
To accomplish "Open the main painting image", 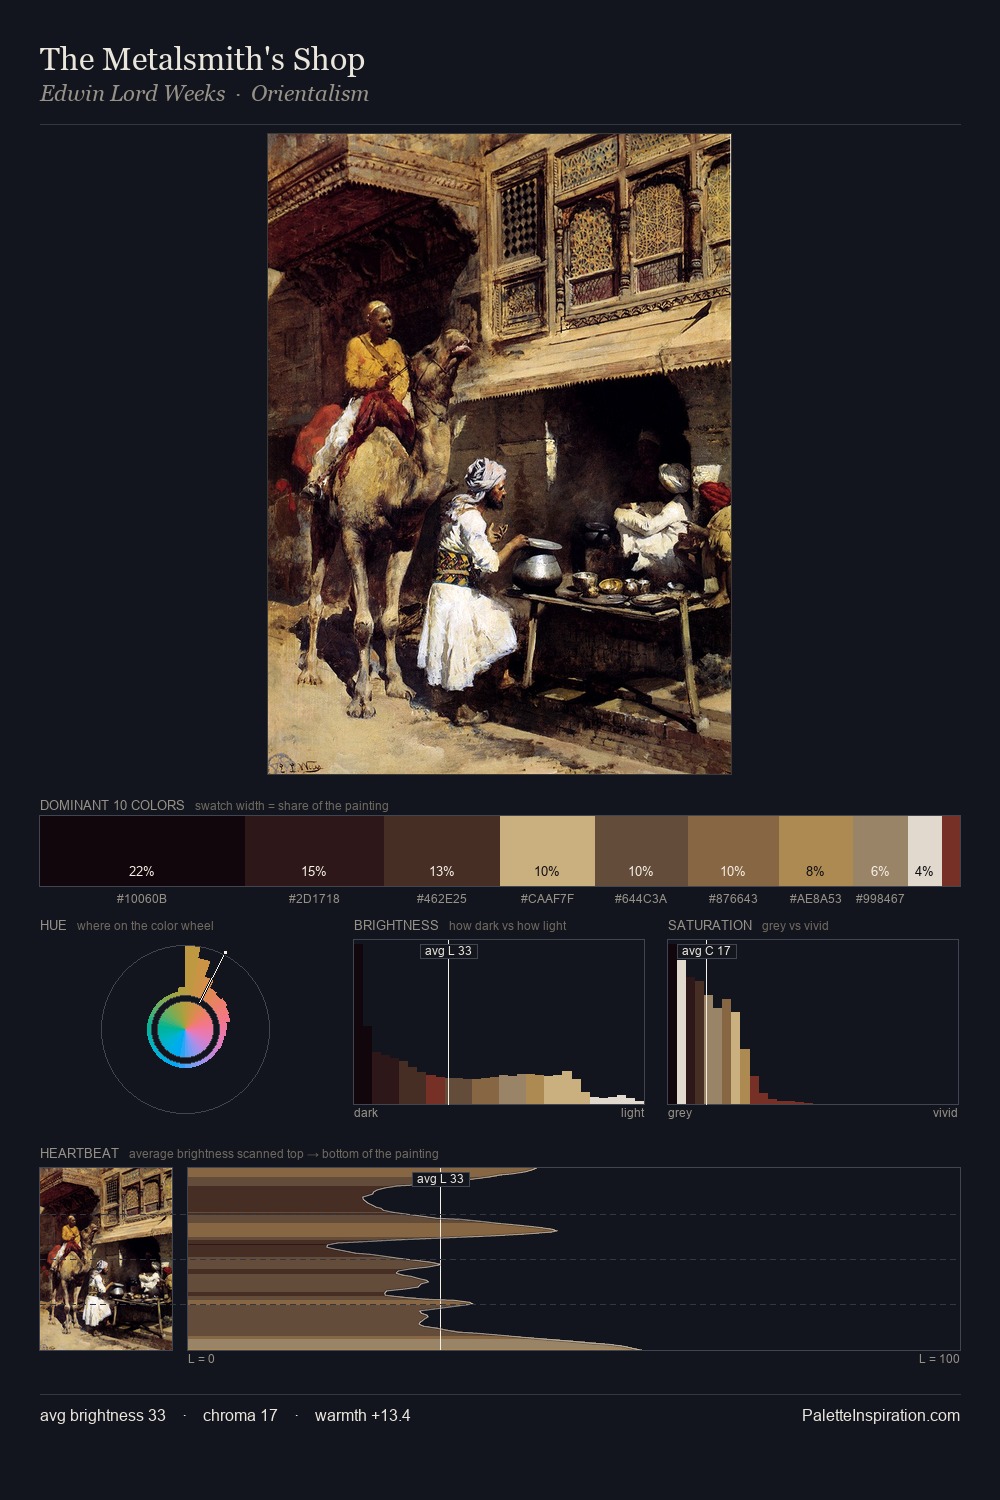I will pyautogui.click(x=499, y=454).
